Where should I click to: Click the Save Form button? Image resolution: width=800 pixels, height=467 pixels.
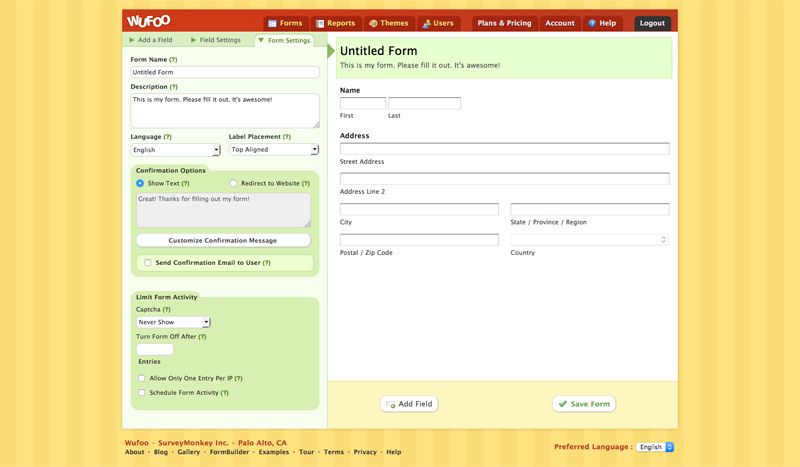pos(584,404)
